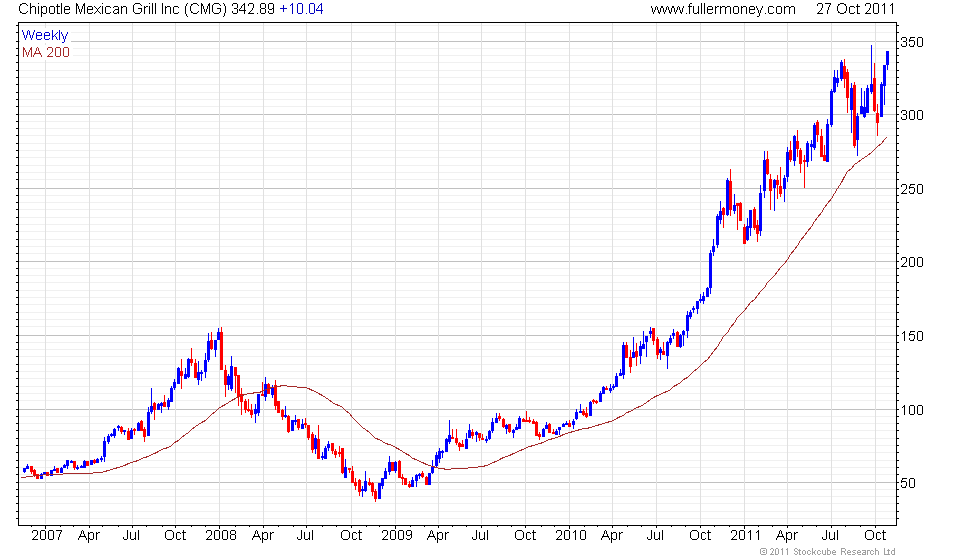The image size is (980, 560).
Task: Click the blue Weekly legend label
Action: coord(45,36)
